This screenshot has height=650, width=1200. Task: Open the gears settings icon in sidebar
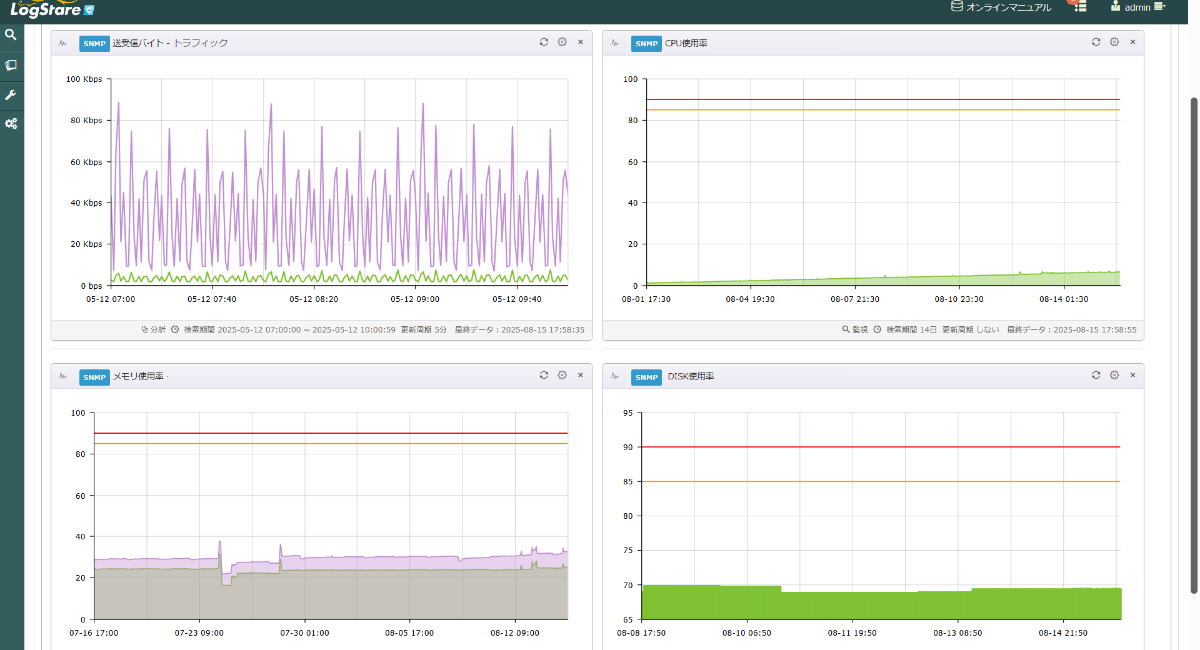click(x=11, y=124)
